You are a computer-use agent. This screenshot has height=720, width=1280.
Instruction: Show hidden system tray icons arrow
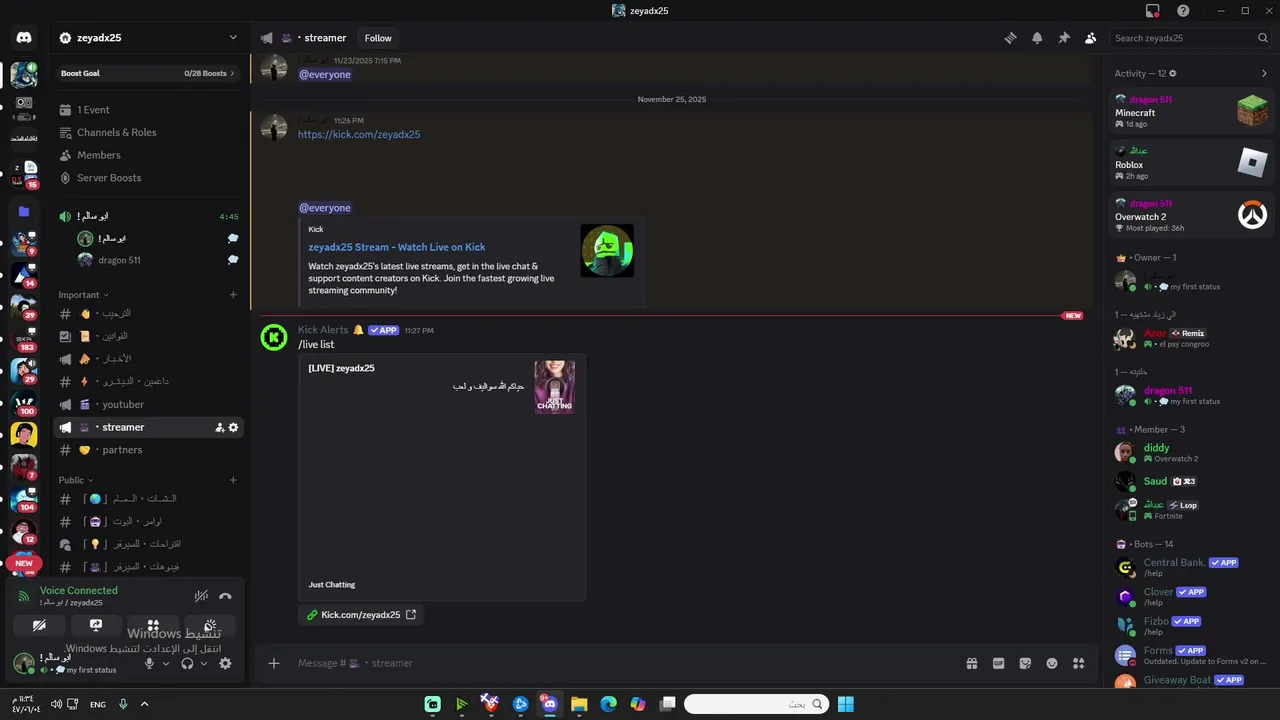144,704
